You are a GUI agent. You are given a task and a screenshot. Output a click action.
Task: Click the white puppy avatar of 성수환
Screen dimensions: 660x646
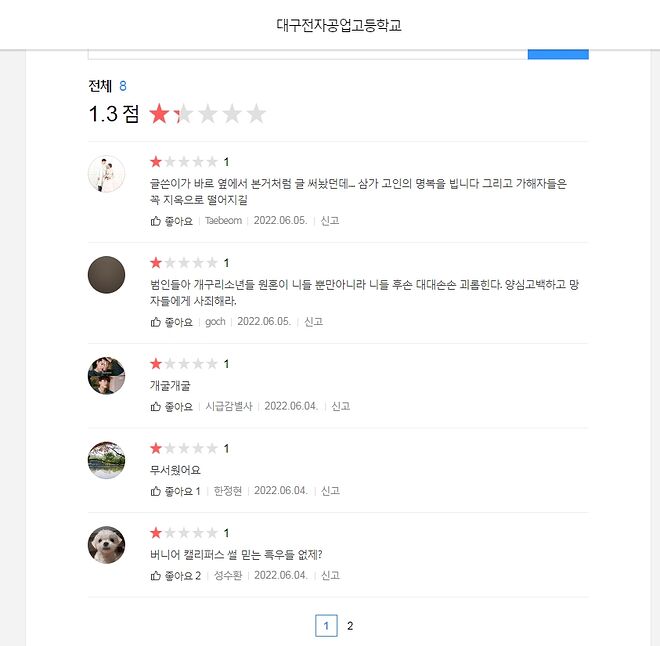click(106, 545)
